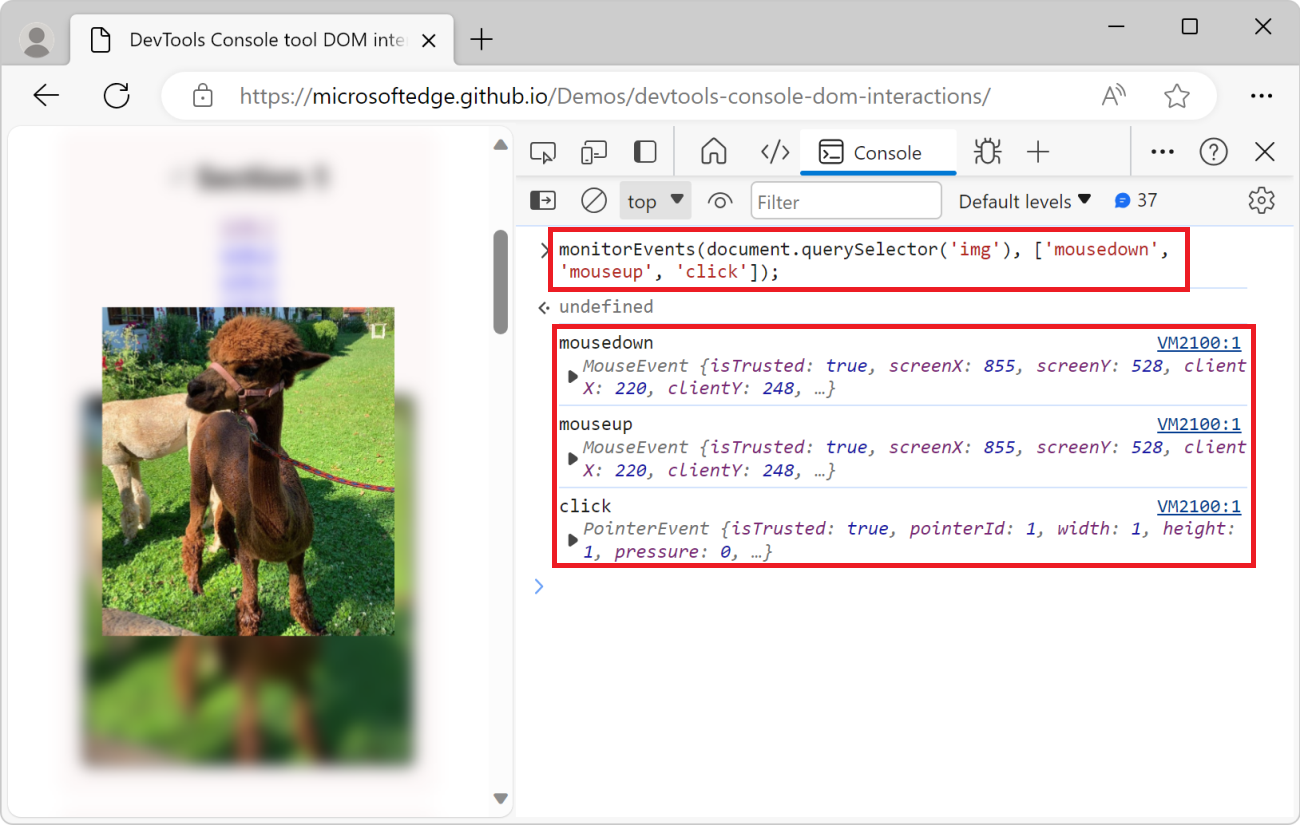This screenshot has height=825, width=1300.
Task: Follow the VM2100:1 source link for mouseup
Action: coord(1199,423)
